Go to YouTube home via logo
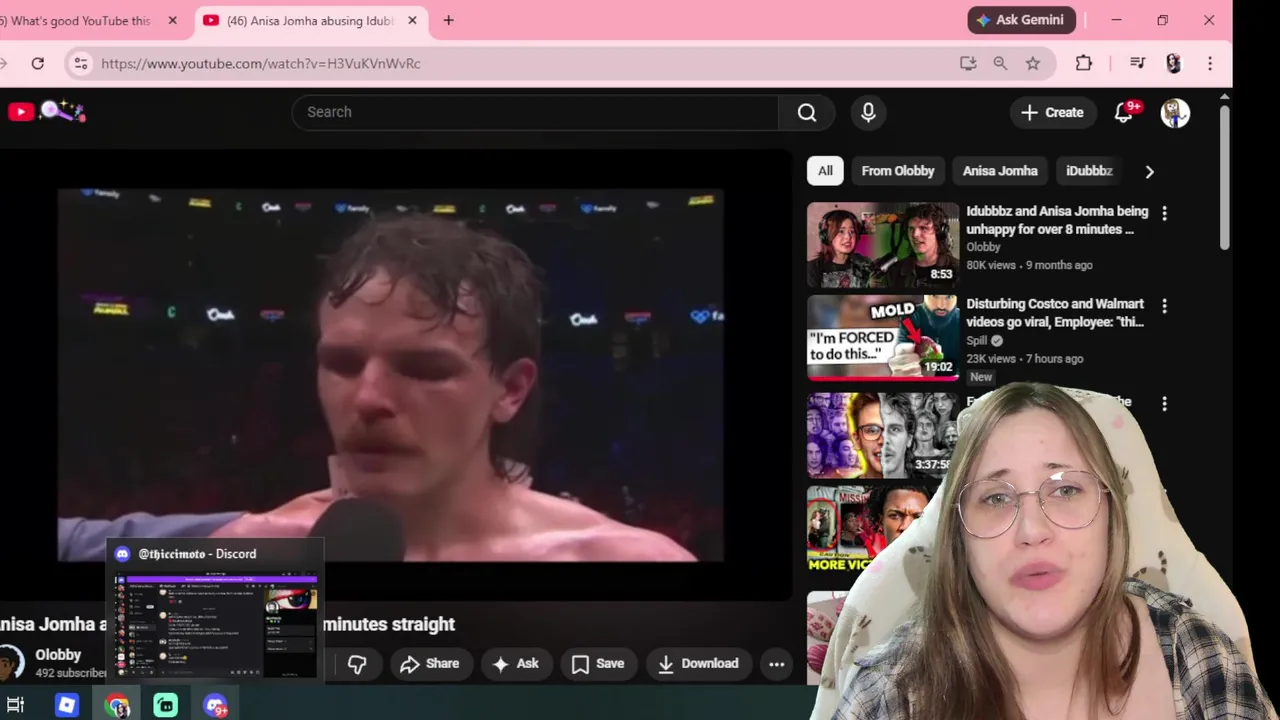This screenshot has height=720, width=1280. (21, 112)
